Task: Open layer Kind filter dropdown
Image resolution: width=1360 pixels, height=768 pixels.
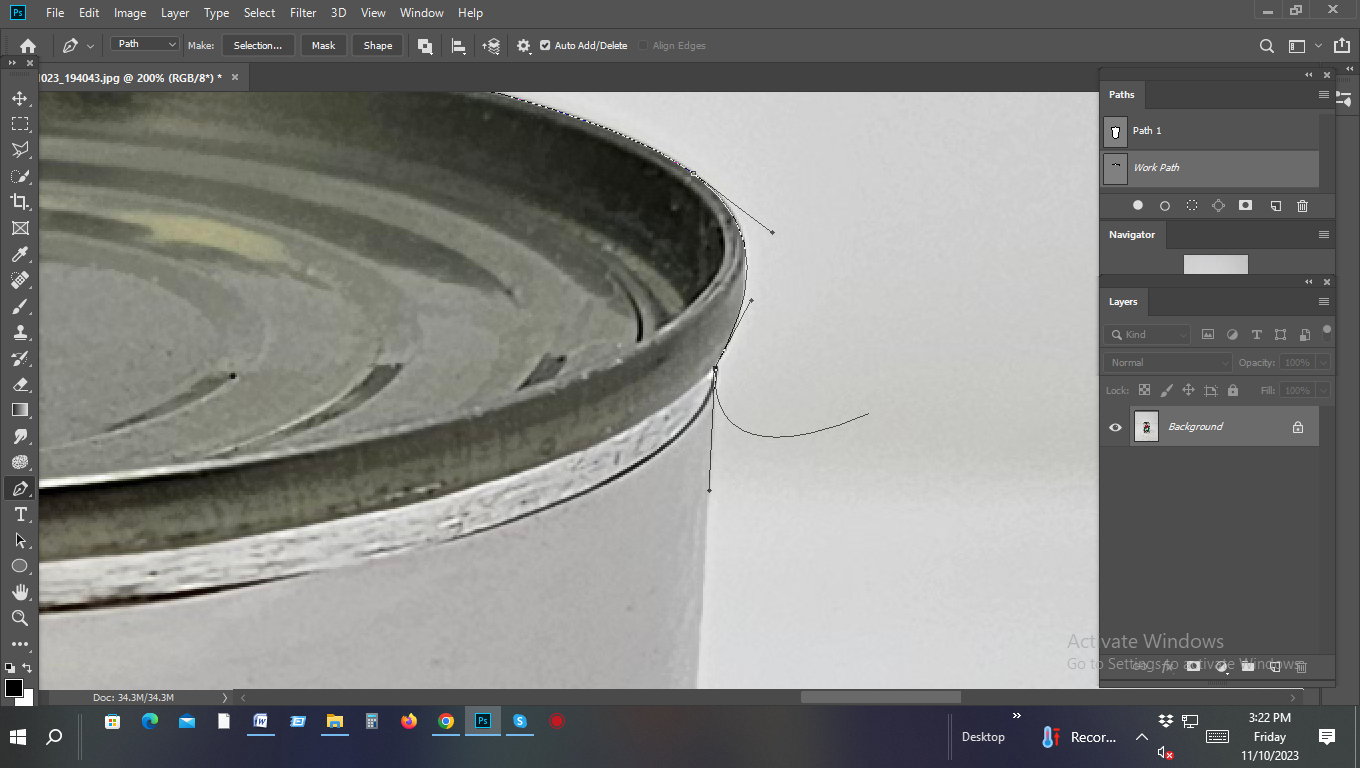Action: [1148, 334]
